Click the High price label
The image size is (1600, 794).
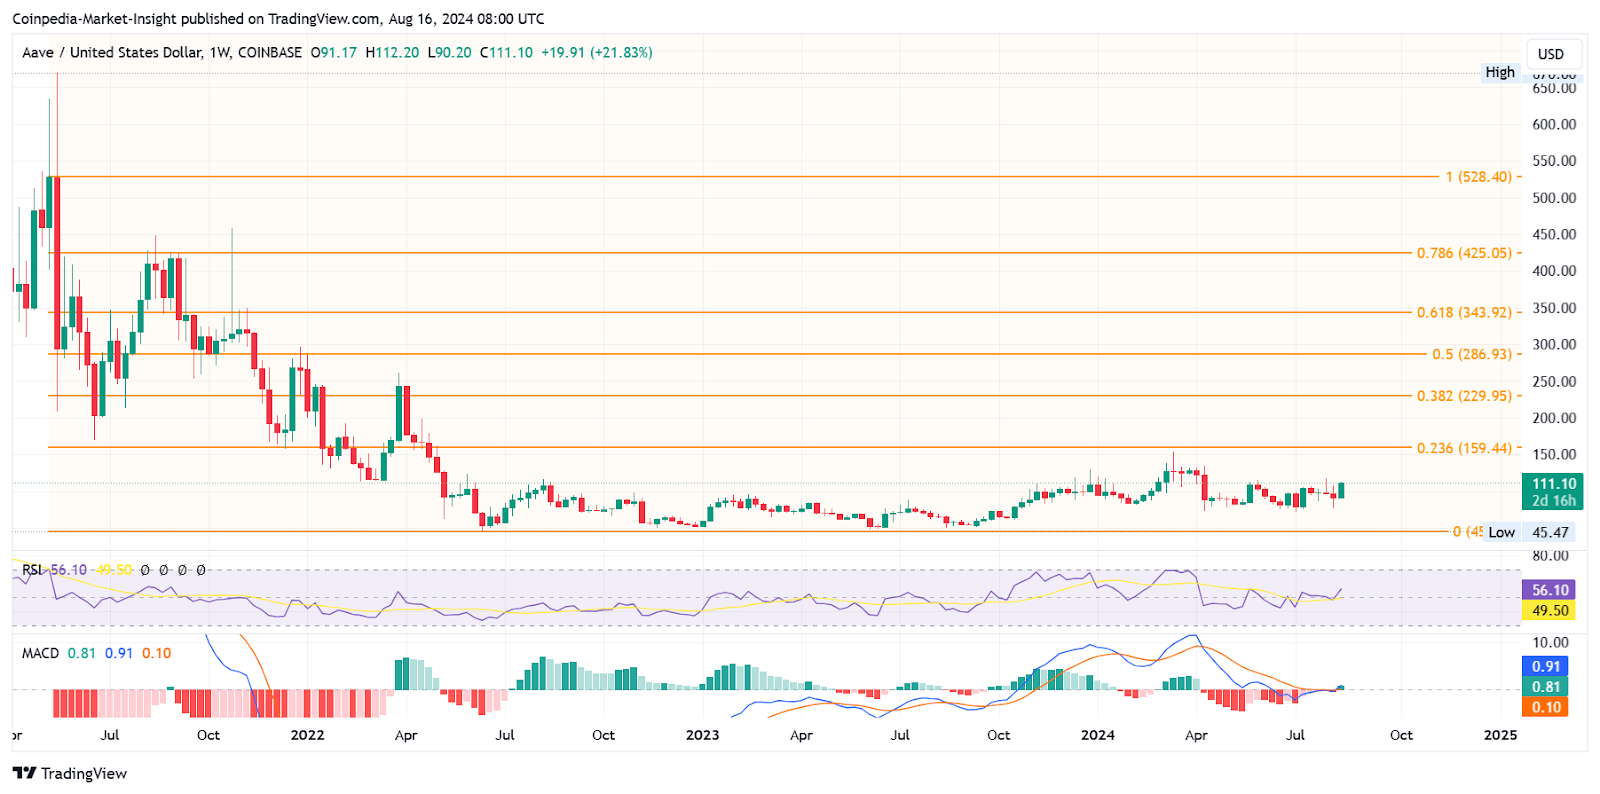pyautogui.click(x=1499, y=72)
